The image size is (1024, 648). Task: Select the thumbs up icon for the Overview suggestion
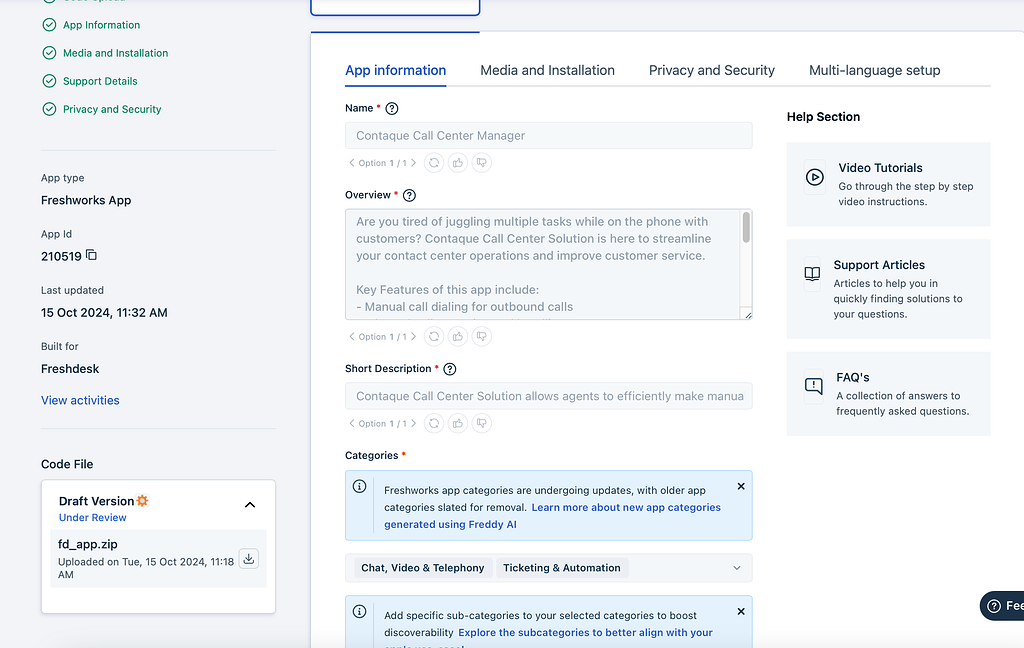pos(457,336)
